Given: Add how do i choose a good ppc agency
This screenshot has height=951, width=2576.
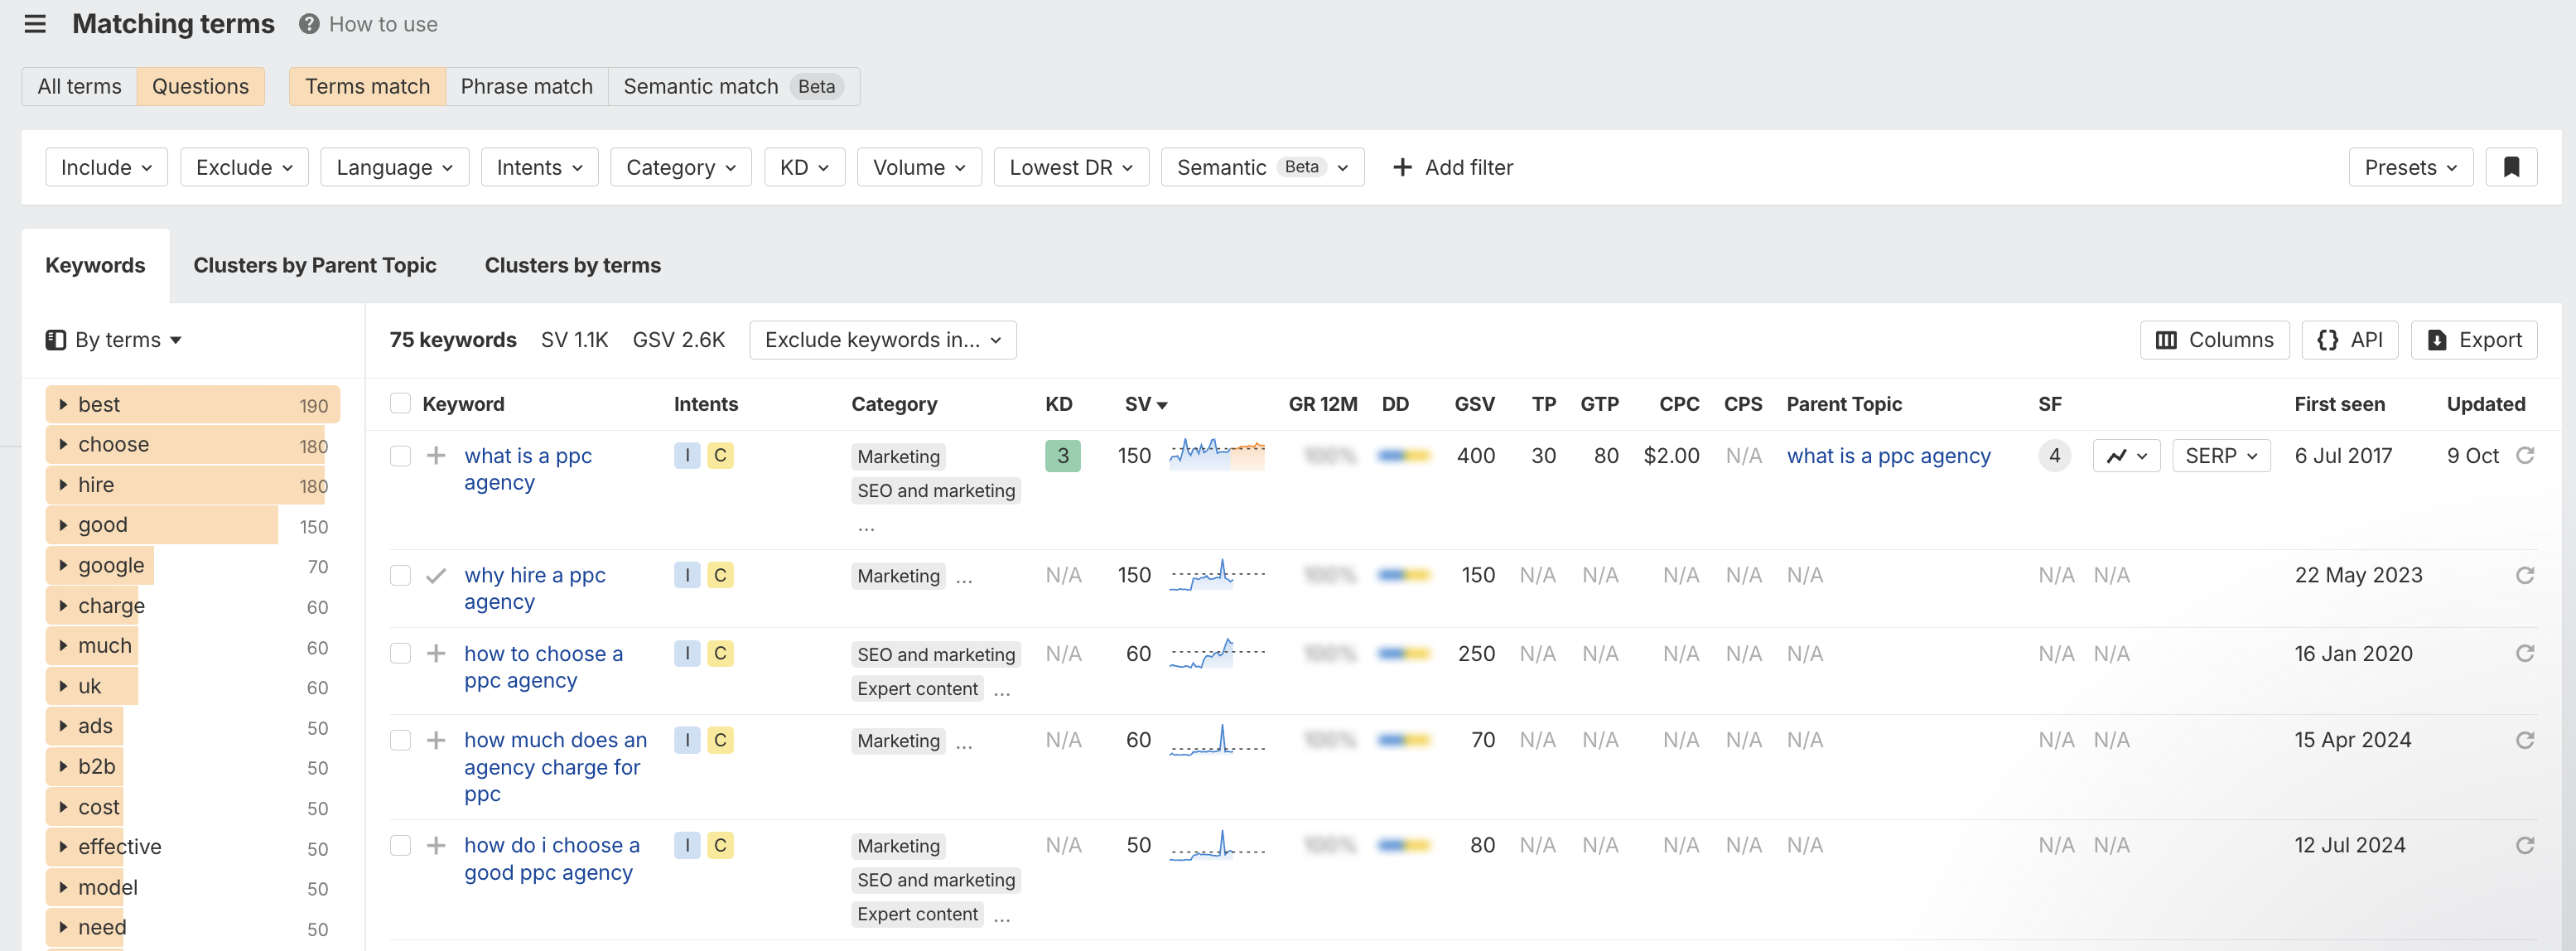Looking at the screenshot, I should click(436, 846).
